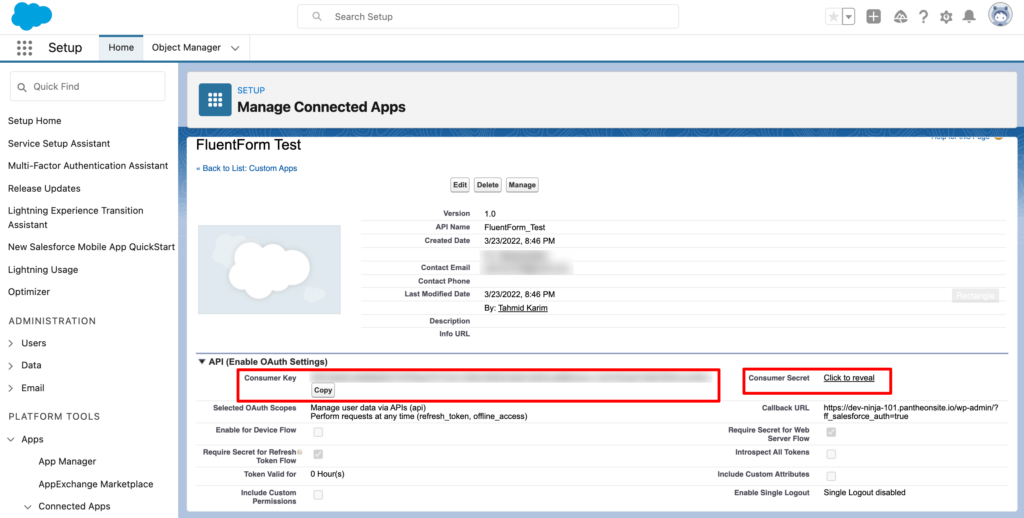Open Service Setup Assistant
The image size is (1024, 518).
(x=59, y=143)
